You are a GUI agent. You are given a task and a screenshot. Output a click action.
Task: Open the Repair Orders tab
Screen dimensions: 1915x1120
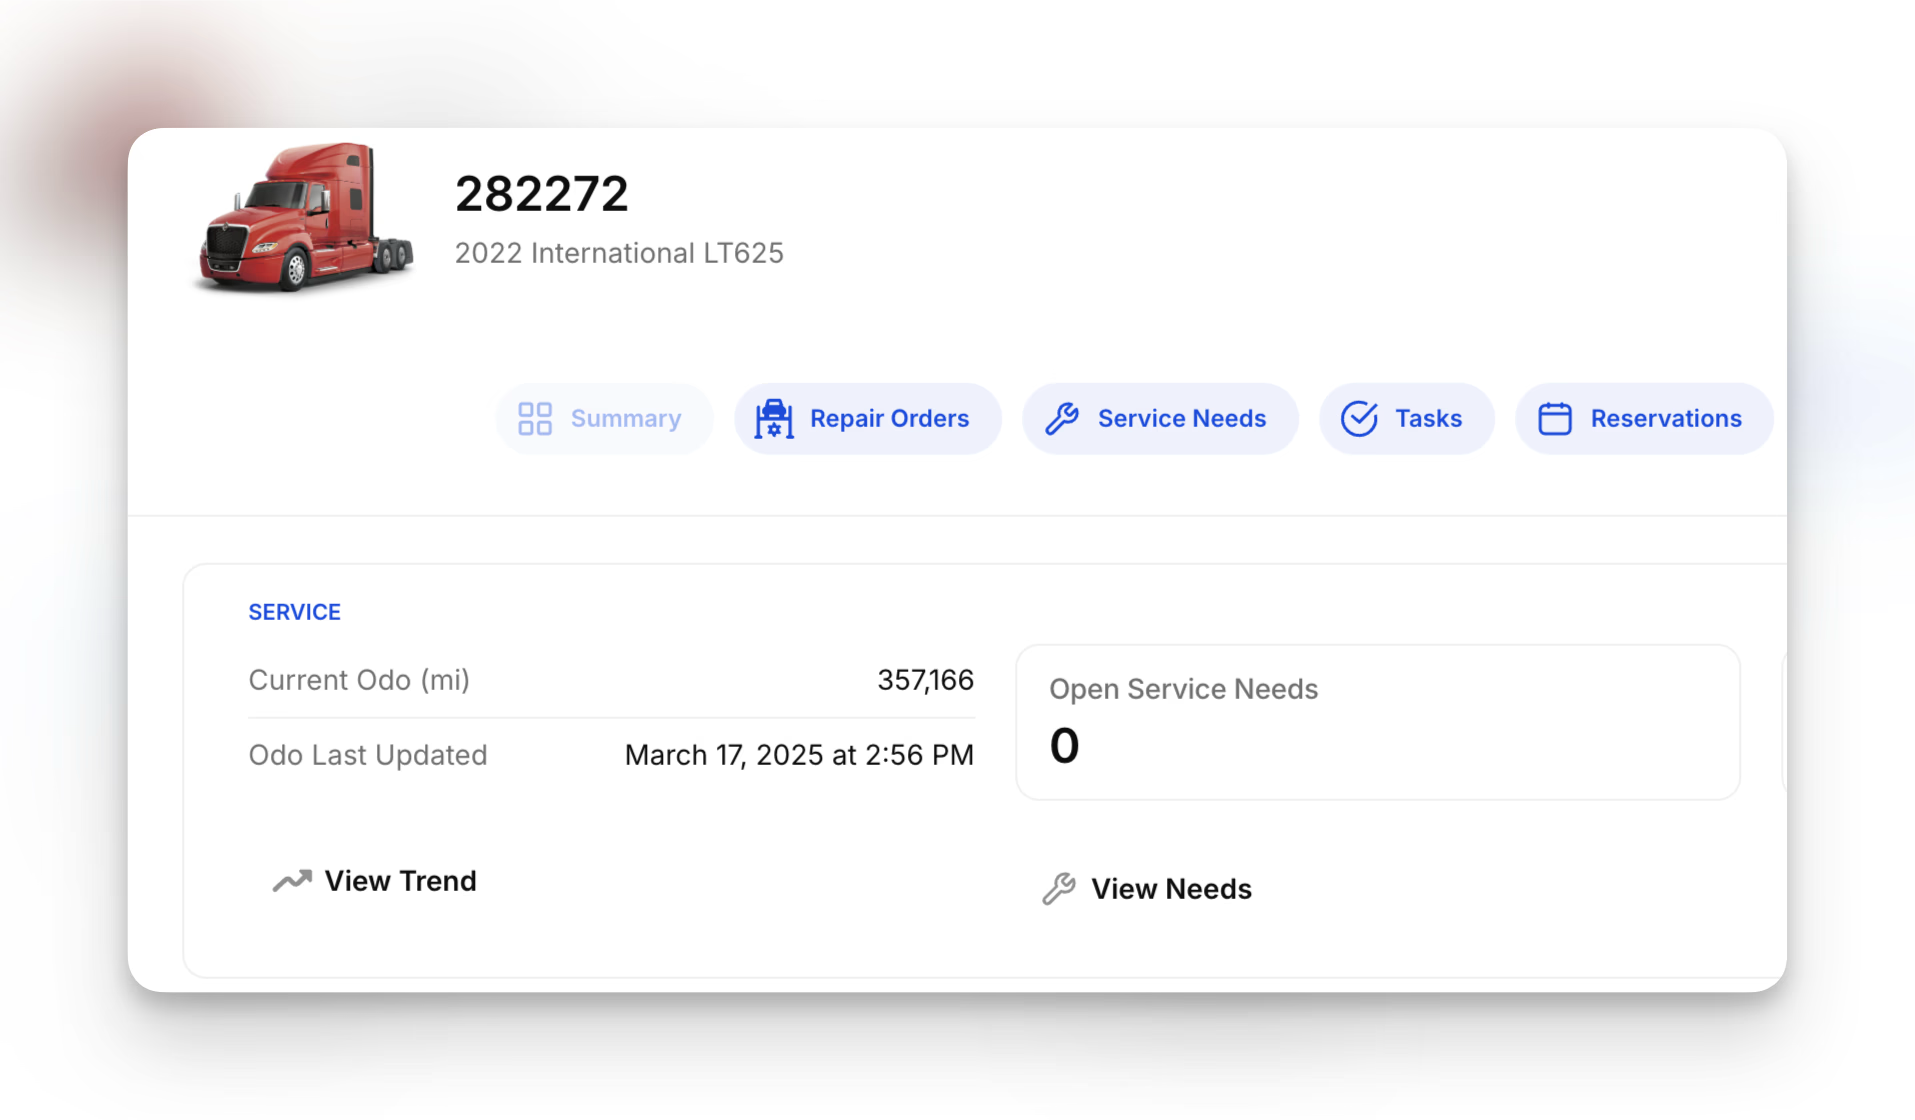[889, 419]
